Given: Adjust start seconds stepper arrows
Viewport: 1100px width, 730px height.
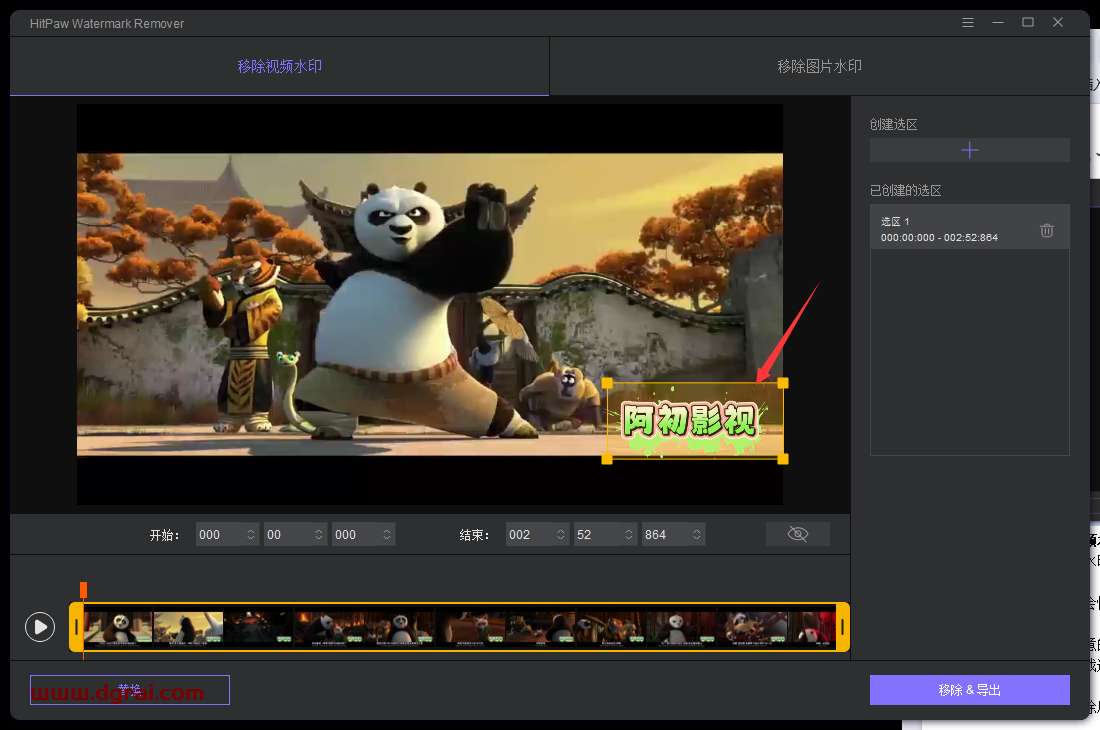Looking at the screenshot, I should pos(319,534).
